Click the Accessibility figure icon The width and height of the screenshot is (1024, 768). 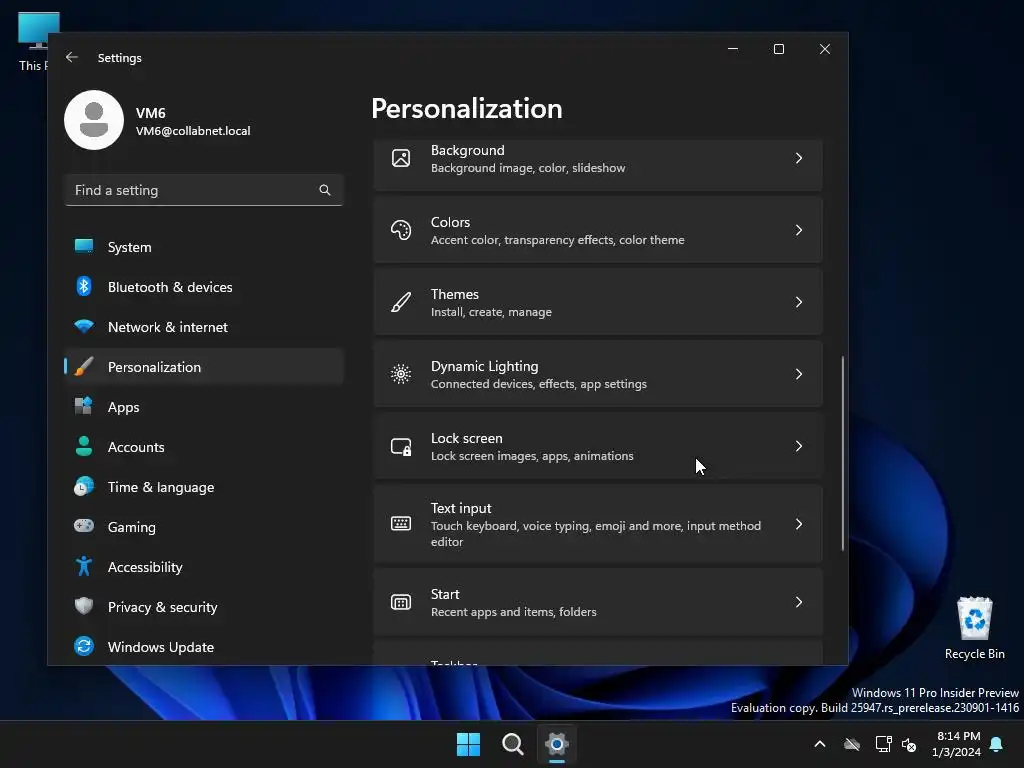pyautogui.click(x=84, y=566)
